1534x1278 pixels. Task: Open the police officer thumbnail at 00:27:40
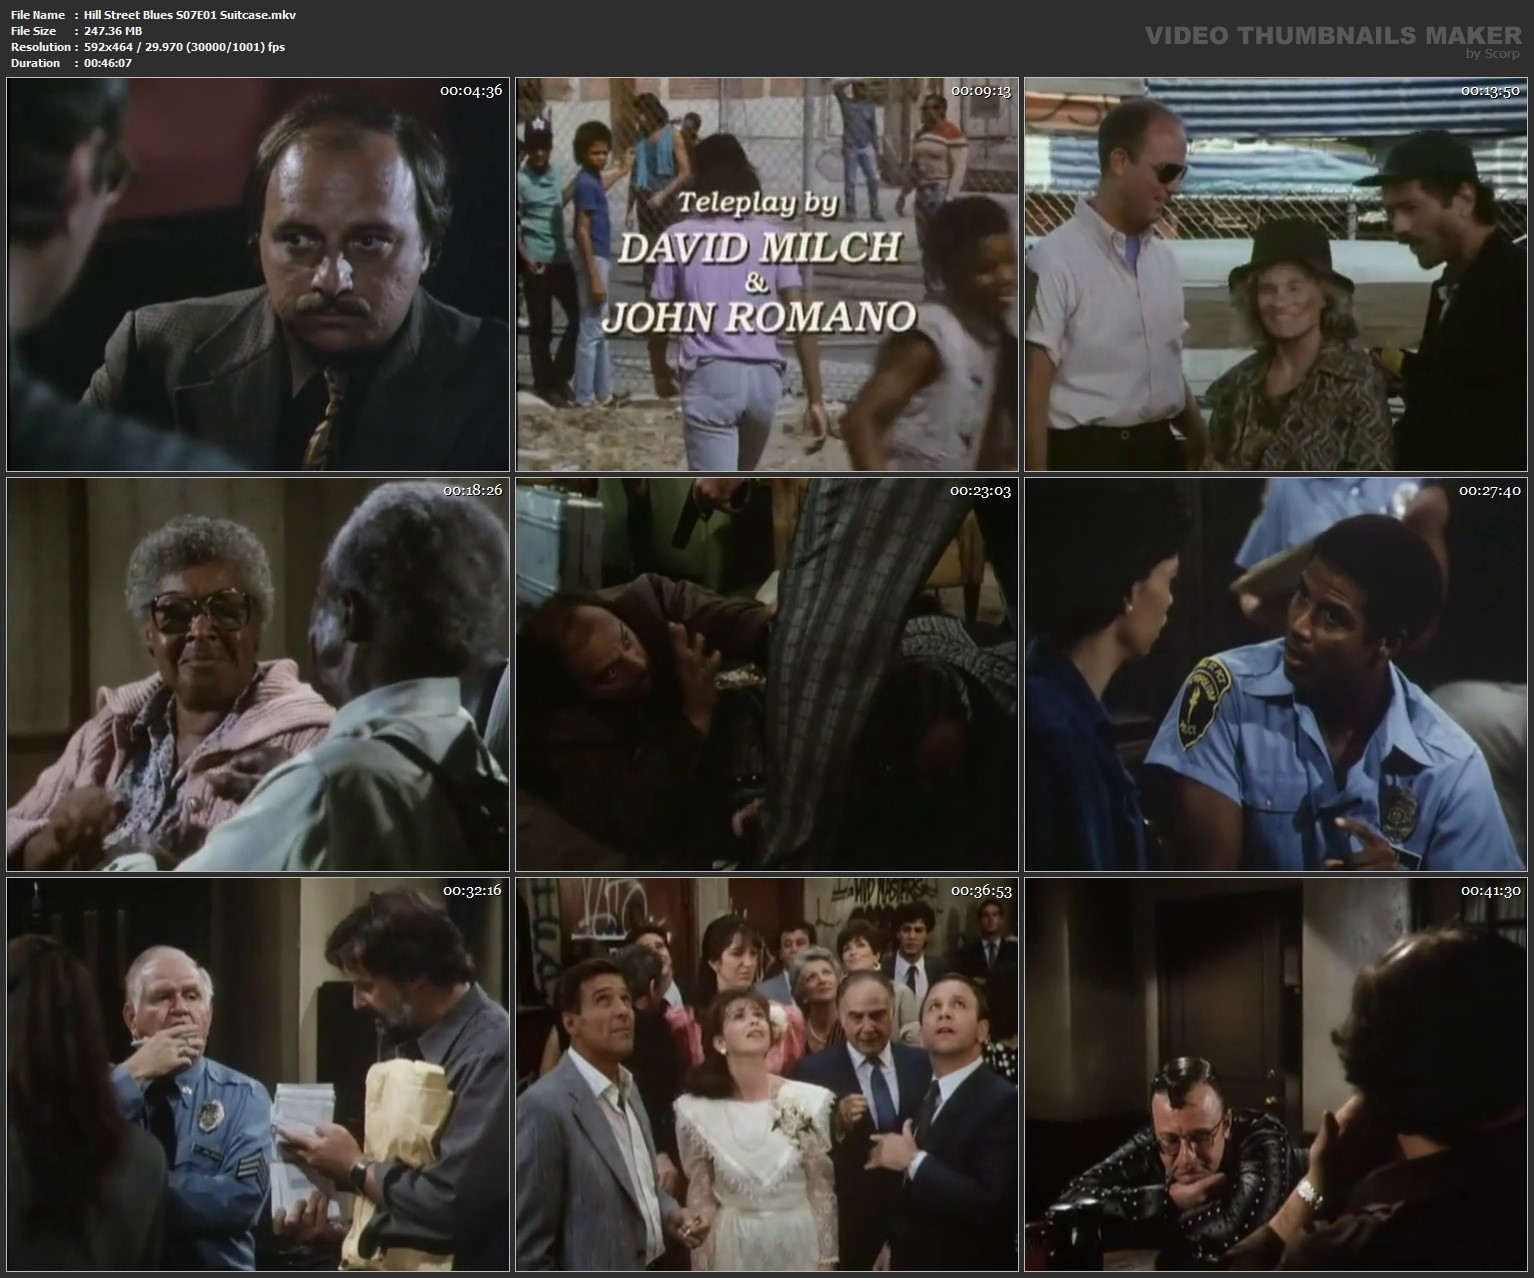click(x=1277, y=674)
